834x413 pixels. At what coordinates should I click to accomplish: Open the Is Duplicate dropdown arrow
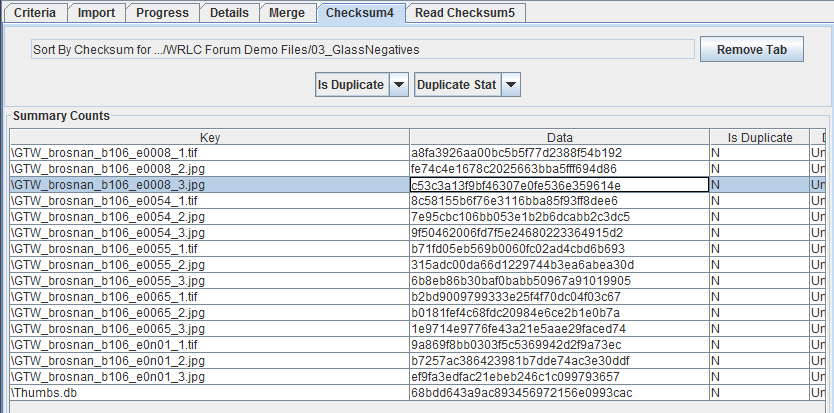[398, 85]
